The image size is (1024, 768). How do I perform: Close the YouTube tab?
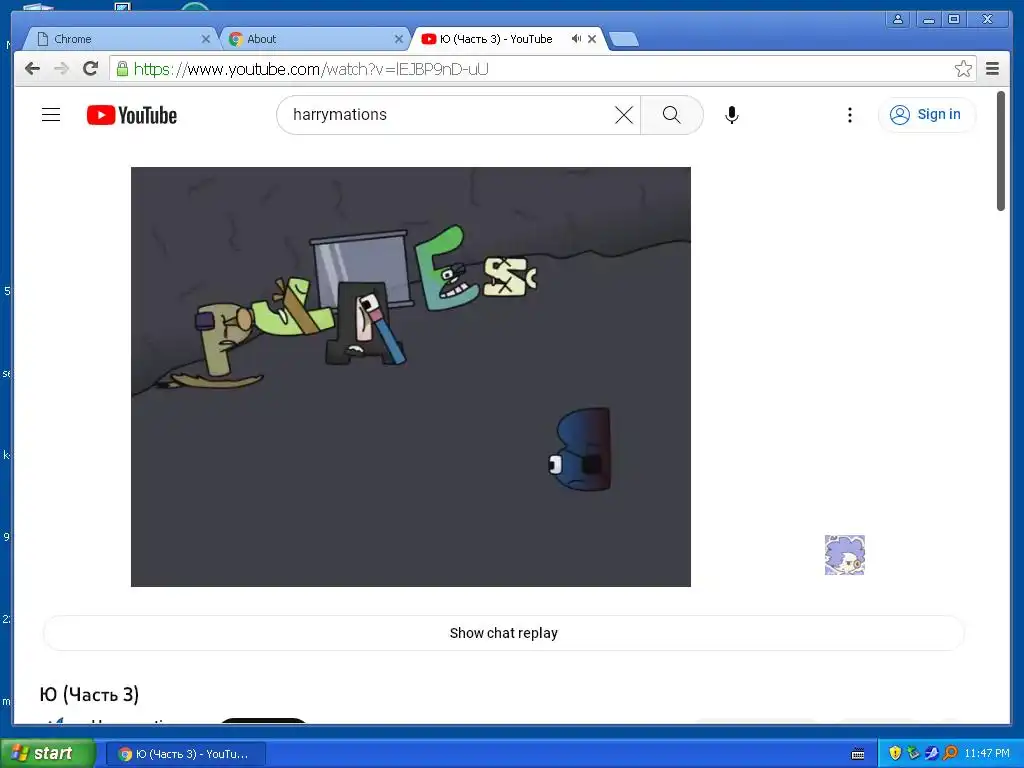pyautogui.click(x=592, y=39)
